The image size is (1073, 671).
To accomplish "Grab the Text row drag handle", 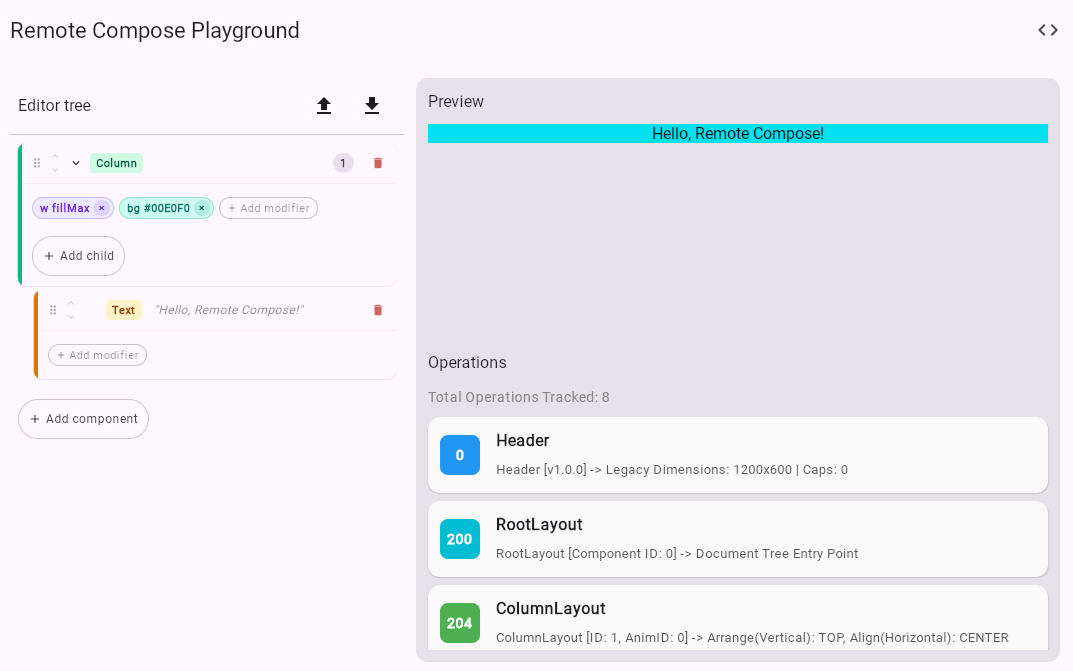I will point(53,310).
